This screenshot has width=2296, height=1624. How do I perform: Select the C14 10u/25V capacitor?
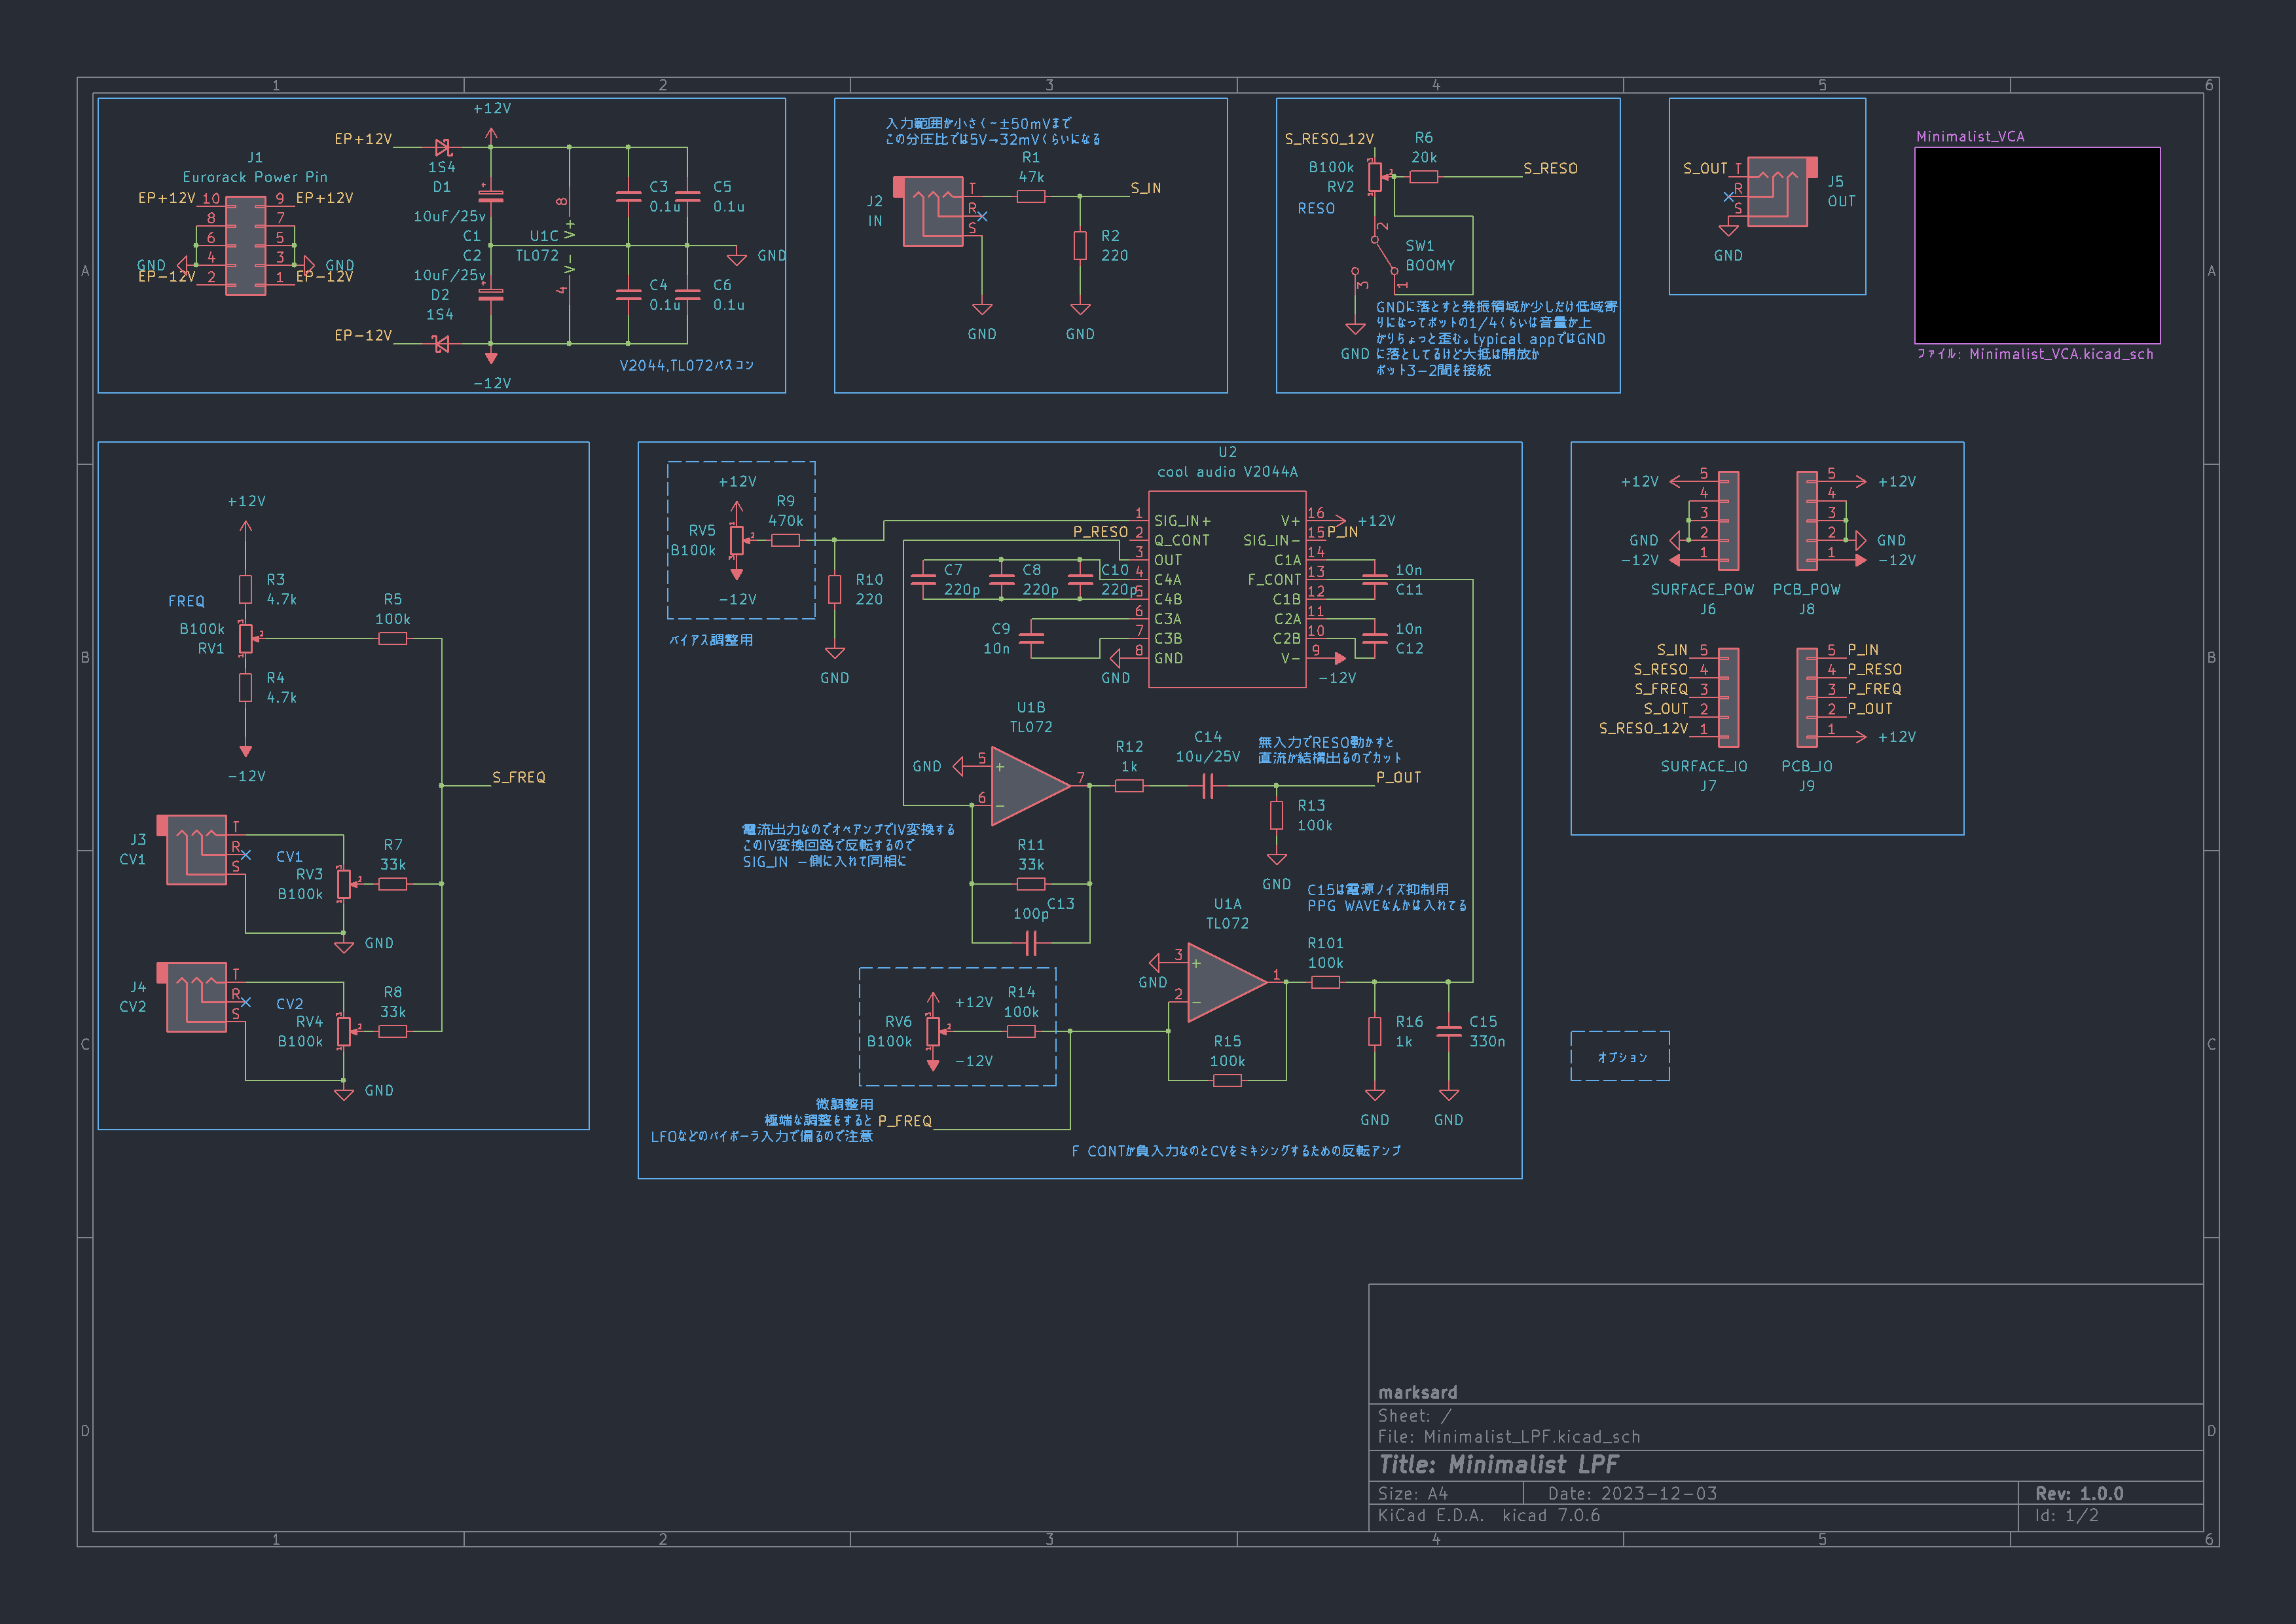point(1207,786)
